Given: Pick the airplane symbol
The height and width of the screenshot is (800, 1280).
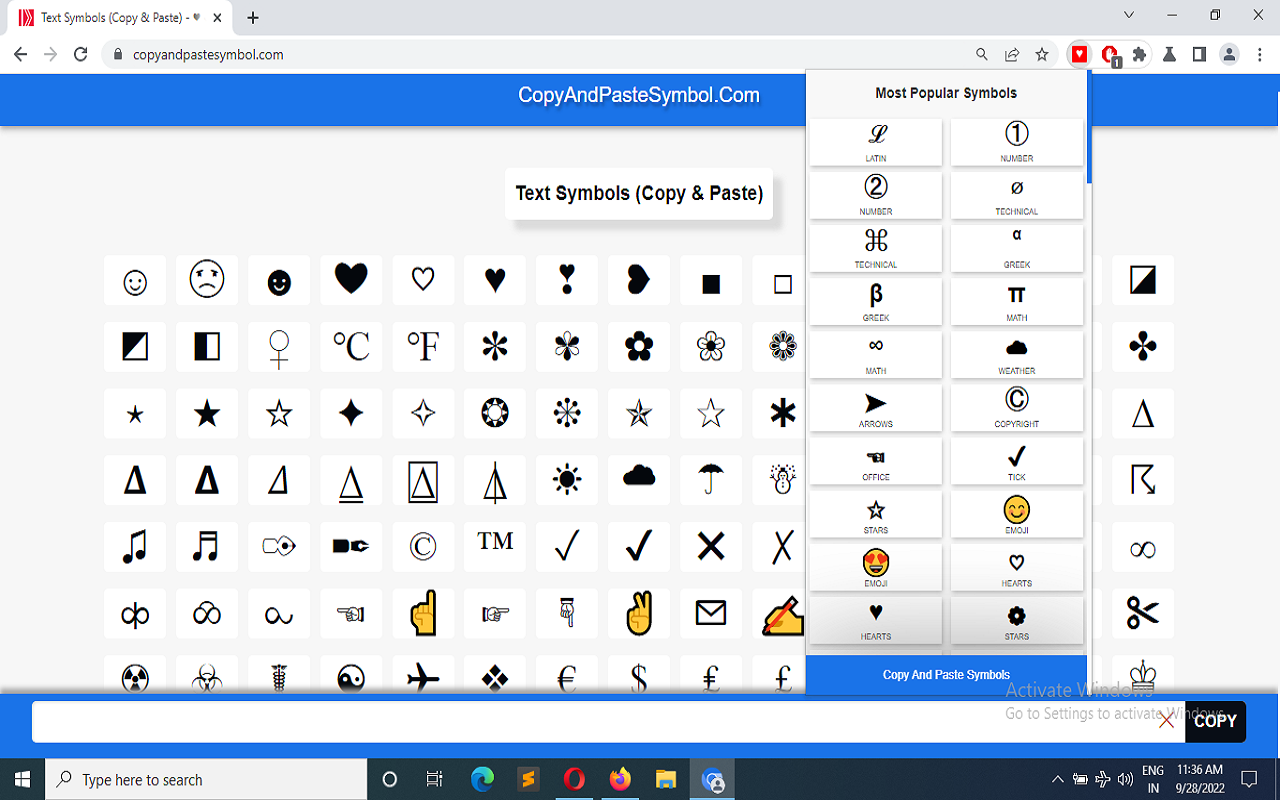Looking at the screenshot, I should point(423,675).
